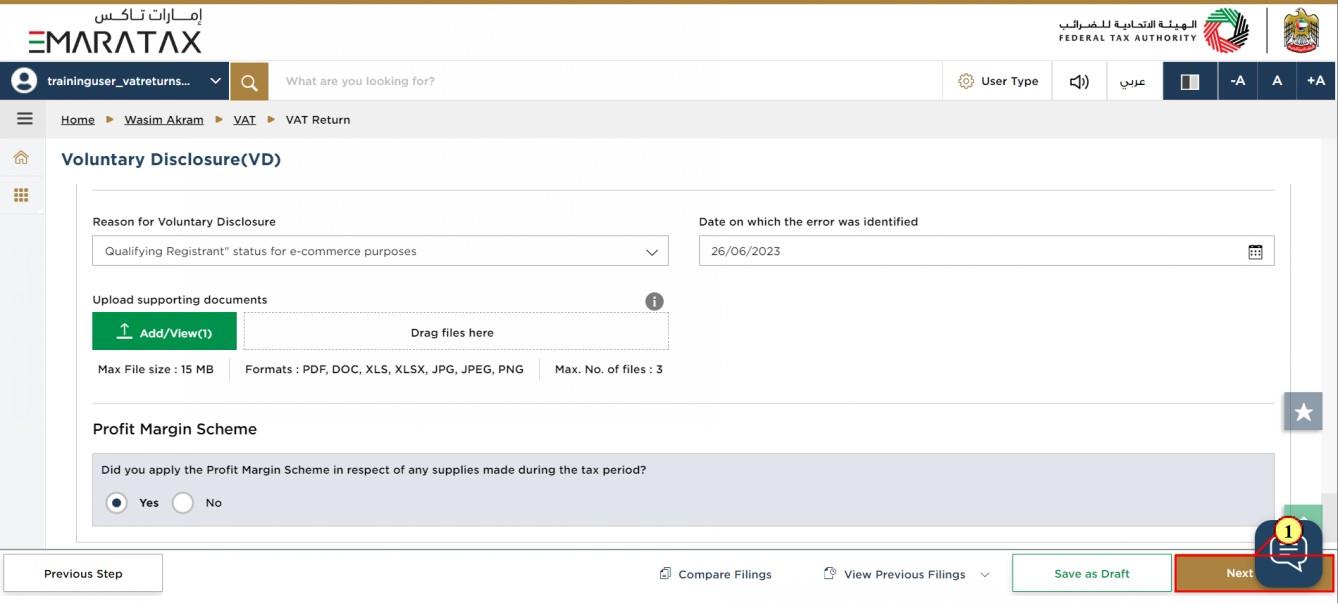Click the favorites star icon
This screenshot has height=603, width=1338.
[1303, 412]
